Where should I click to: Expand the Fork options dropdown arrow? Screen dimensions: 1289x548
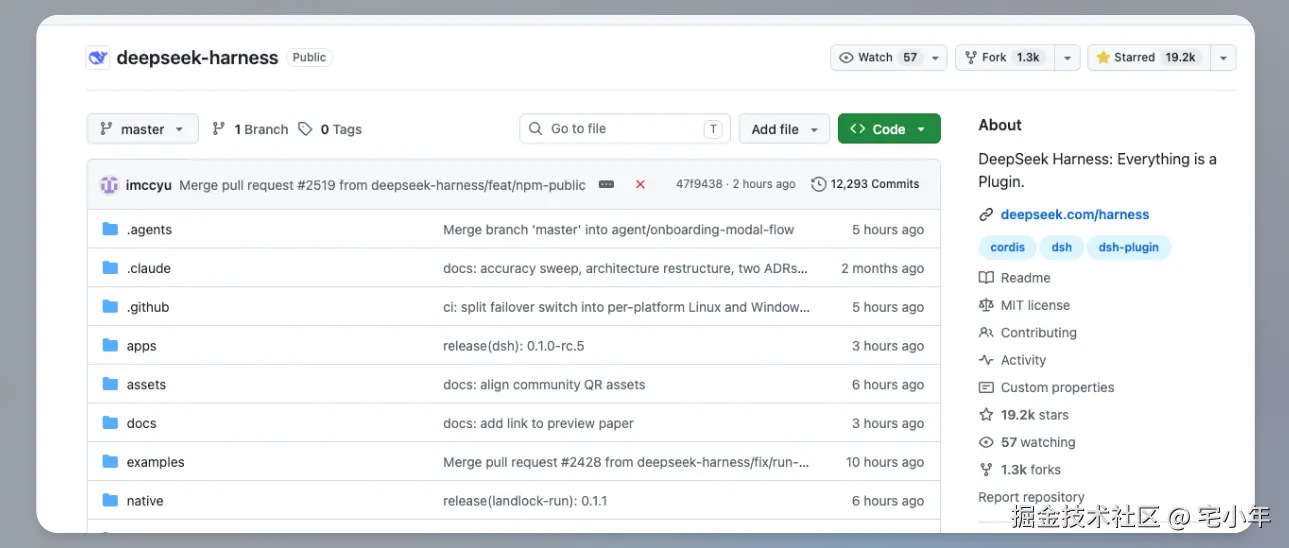tap(1067, 58)
